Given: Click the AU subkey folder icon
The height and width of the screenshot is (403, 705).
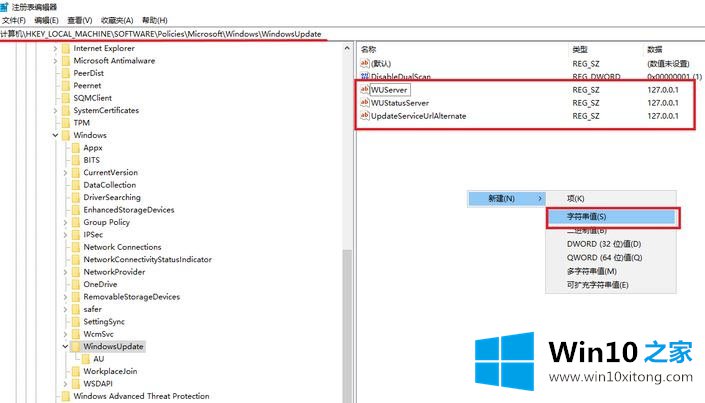Looking at the screenshot, I should [x=86, y=359].
